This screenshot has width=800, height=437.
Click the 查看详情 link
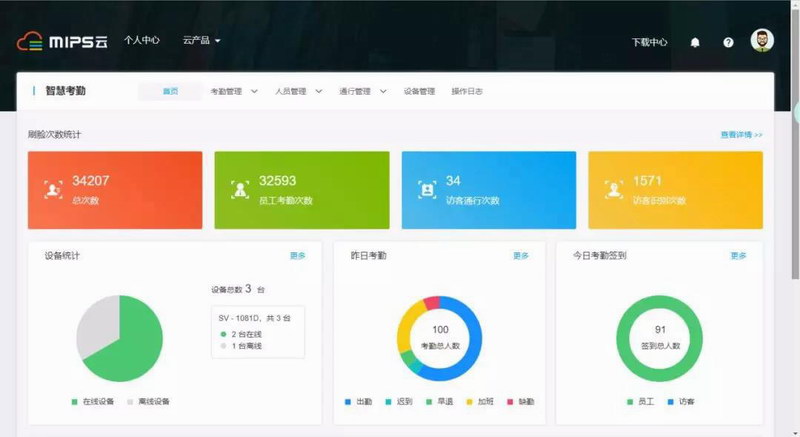[x=741, y=134]
